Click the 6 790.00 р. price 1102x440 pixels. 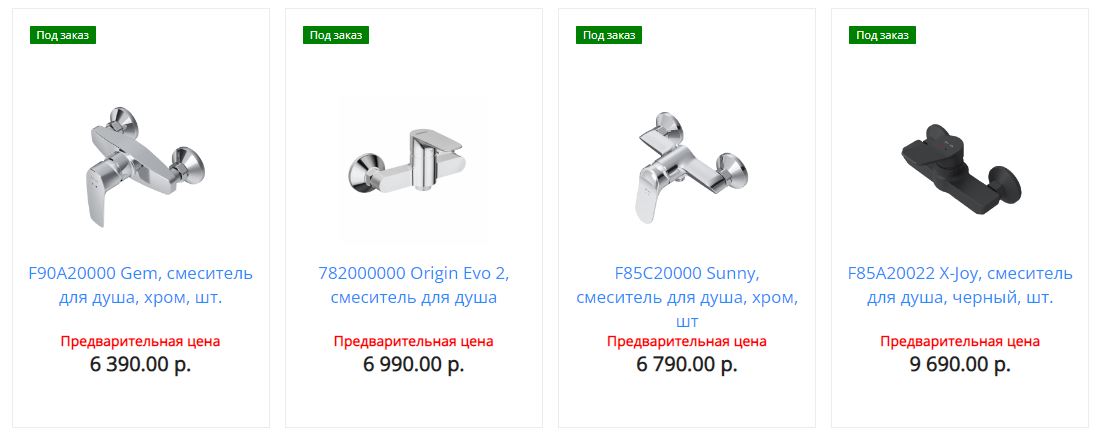click(687, 365)
